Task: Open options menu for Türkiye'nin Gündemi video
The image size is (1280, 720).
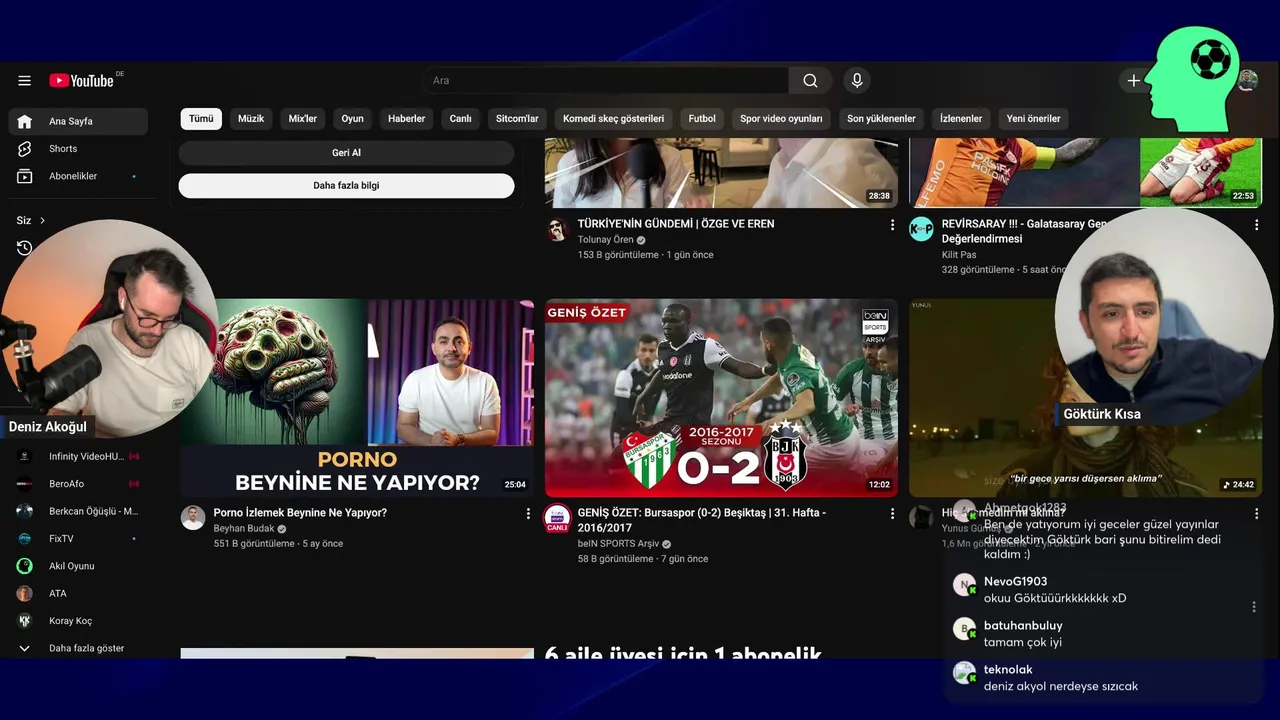Action: [892, 225]
